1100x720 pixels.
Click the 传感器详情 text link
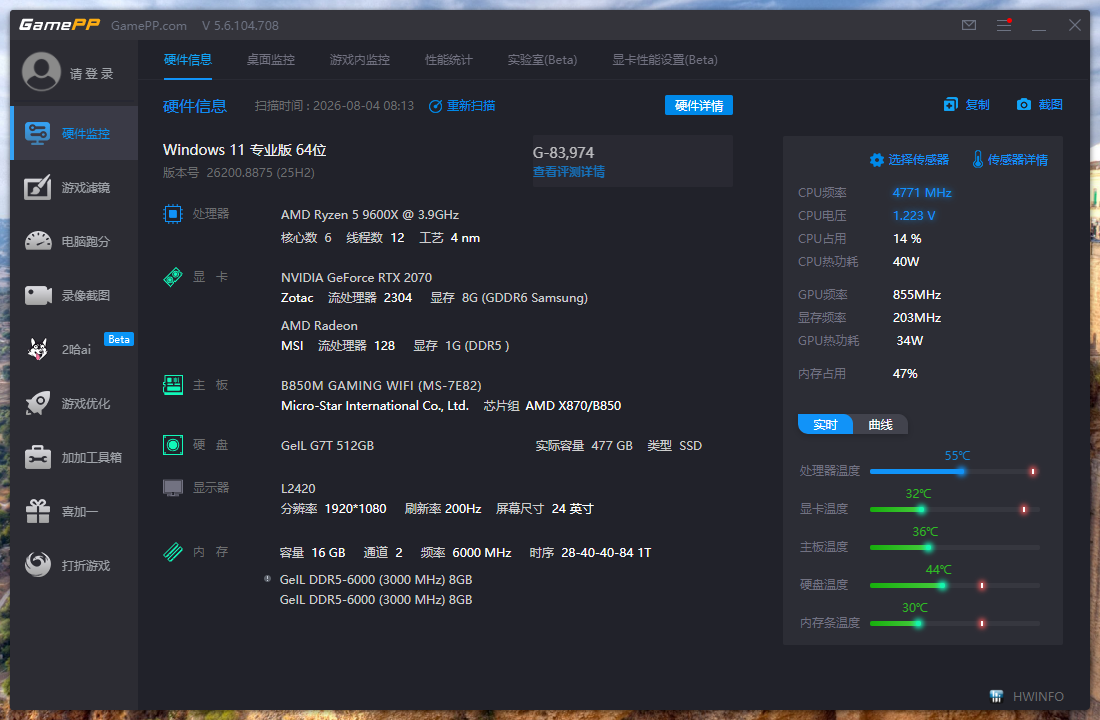point(1018,160)
